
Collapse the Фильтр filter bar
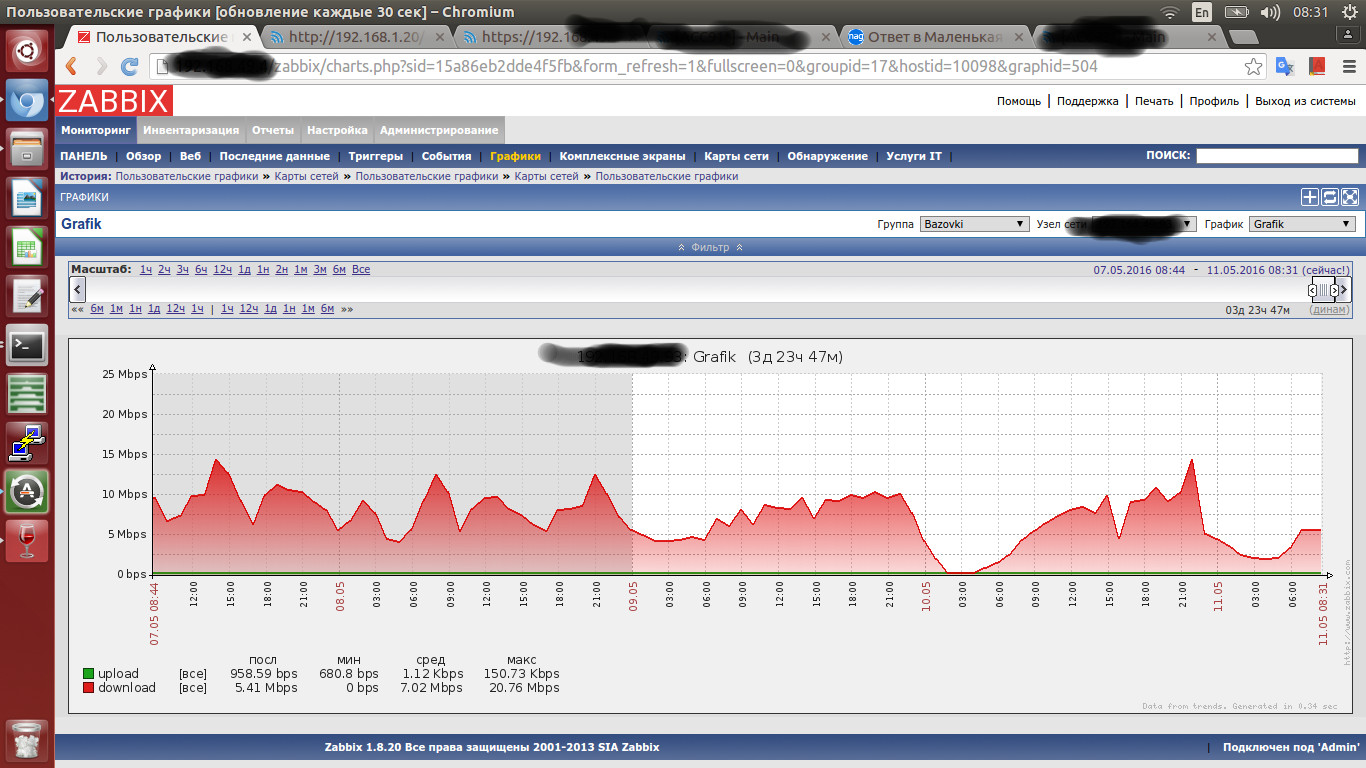click(x=710, y=247)
